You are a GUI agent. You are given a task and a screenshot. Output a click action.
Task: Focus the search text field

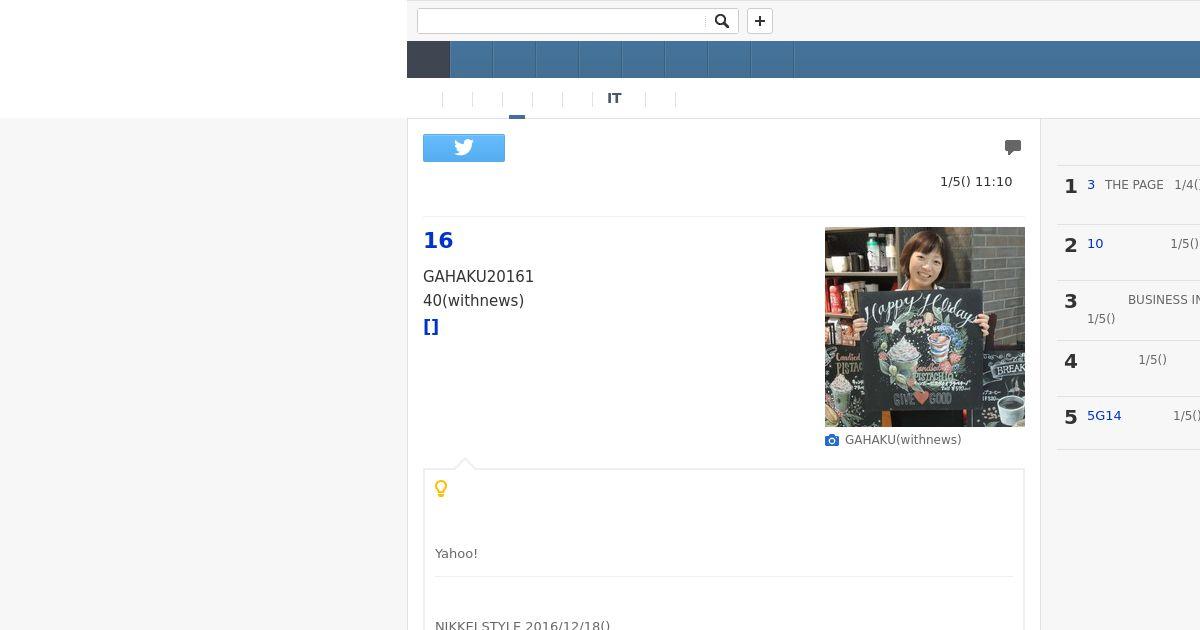coord(562,21)
